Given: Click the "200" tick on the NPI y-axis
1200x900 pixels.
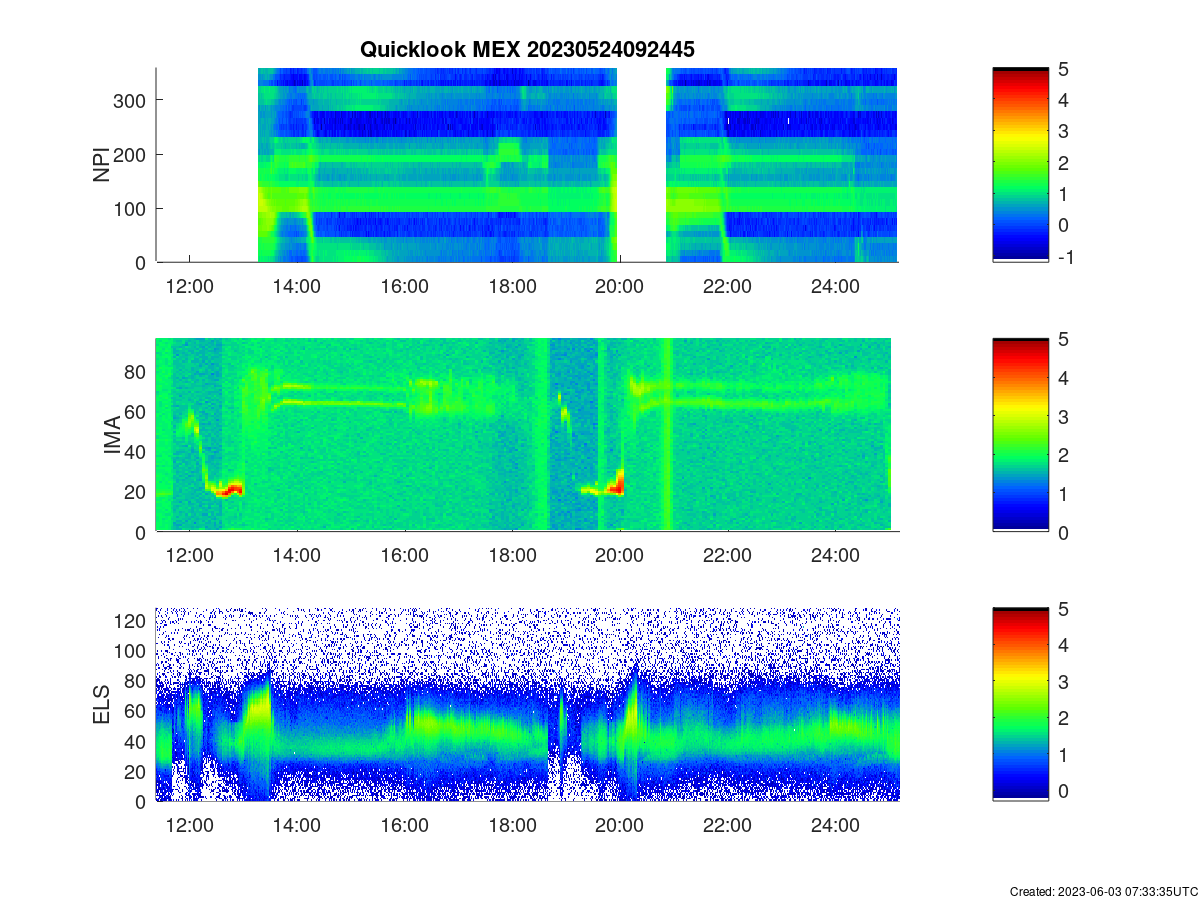Looking at the screenshot, I should tap(131, 154).
